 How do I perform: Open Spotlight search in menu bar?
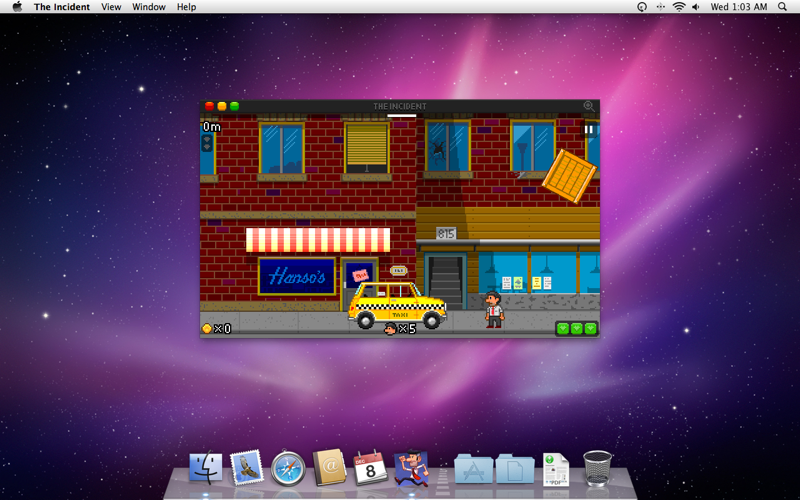coord(782,7)
